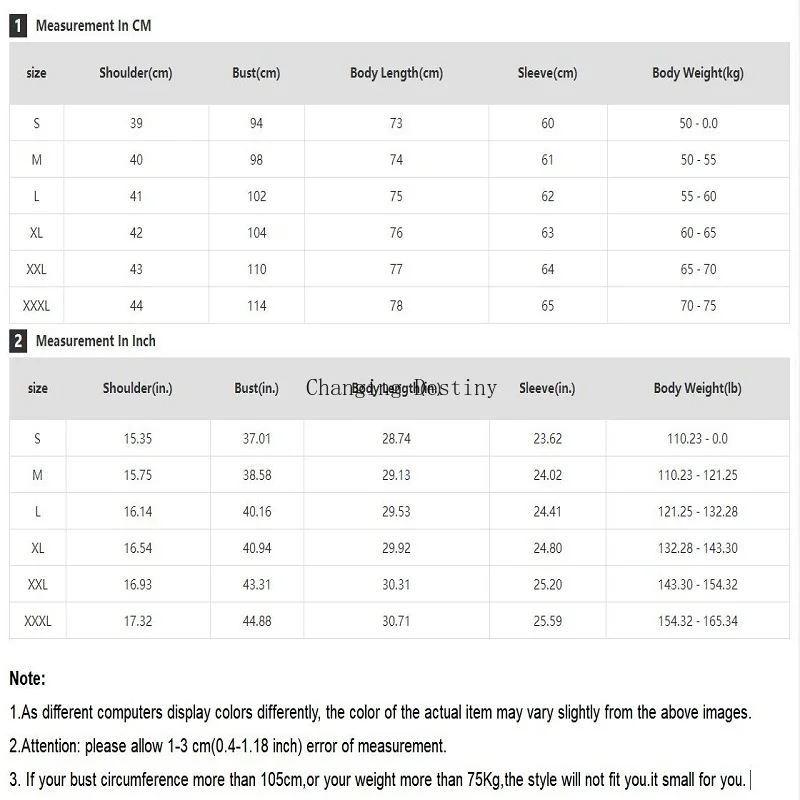Click the measurement error note line 2
The width and height of the screenshot is (800, 800).
[228, 746]
